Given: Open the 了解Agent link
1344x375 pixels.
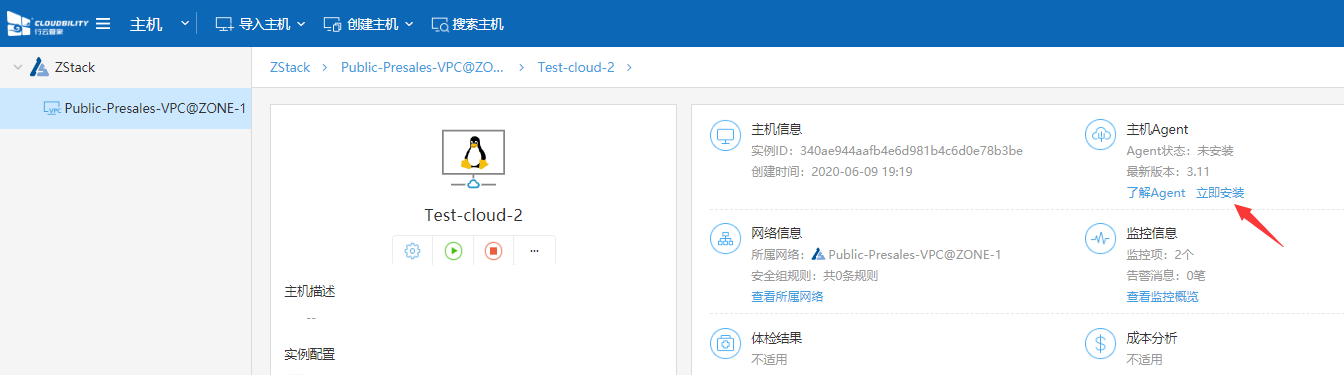Looking at the screenshot, I should [x=1155, y=192].
